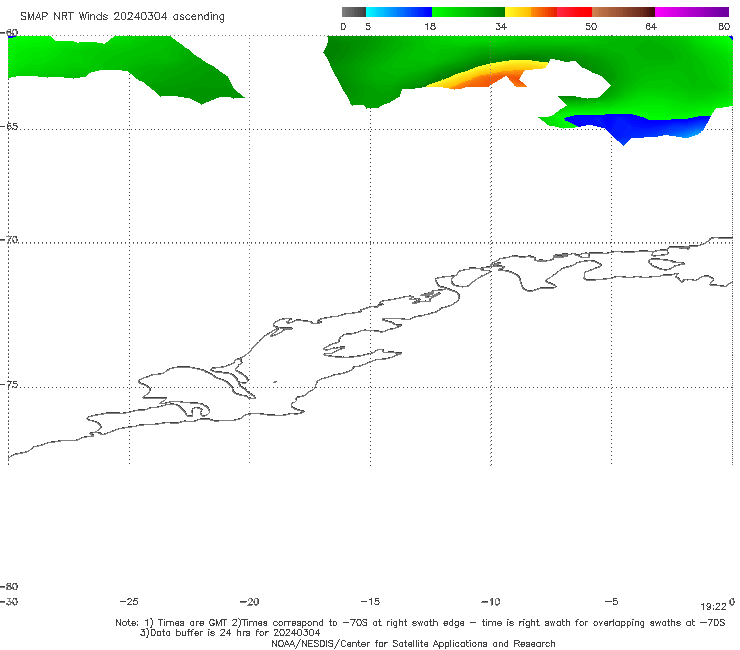The height and width of the screenshot is (650, 740).
Task: Click the longitude label '-25'
Action: click(129, 601)
